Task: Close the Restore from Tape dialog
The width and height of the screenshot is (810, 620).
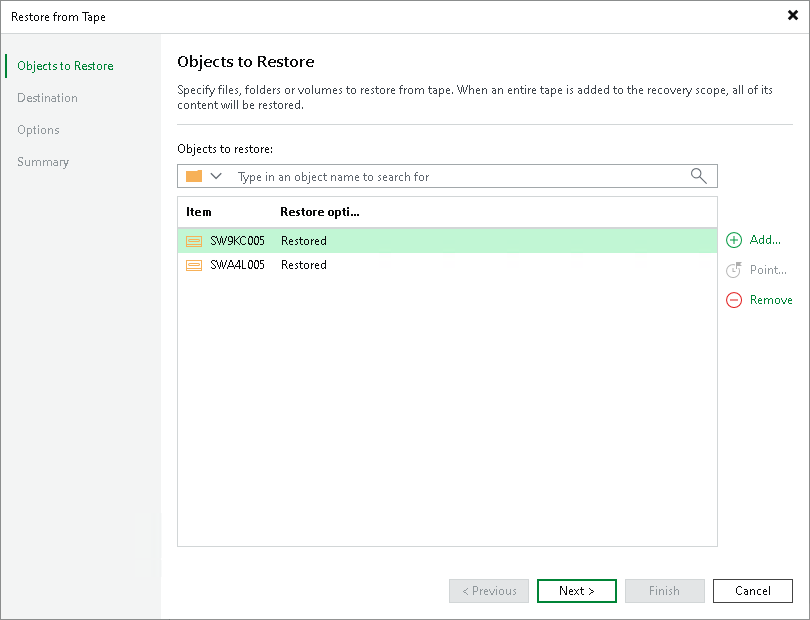Action: [792, 16]
